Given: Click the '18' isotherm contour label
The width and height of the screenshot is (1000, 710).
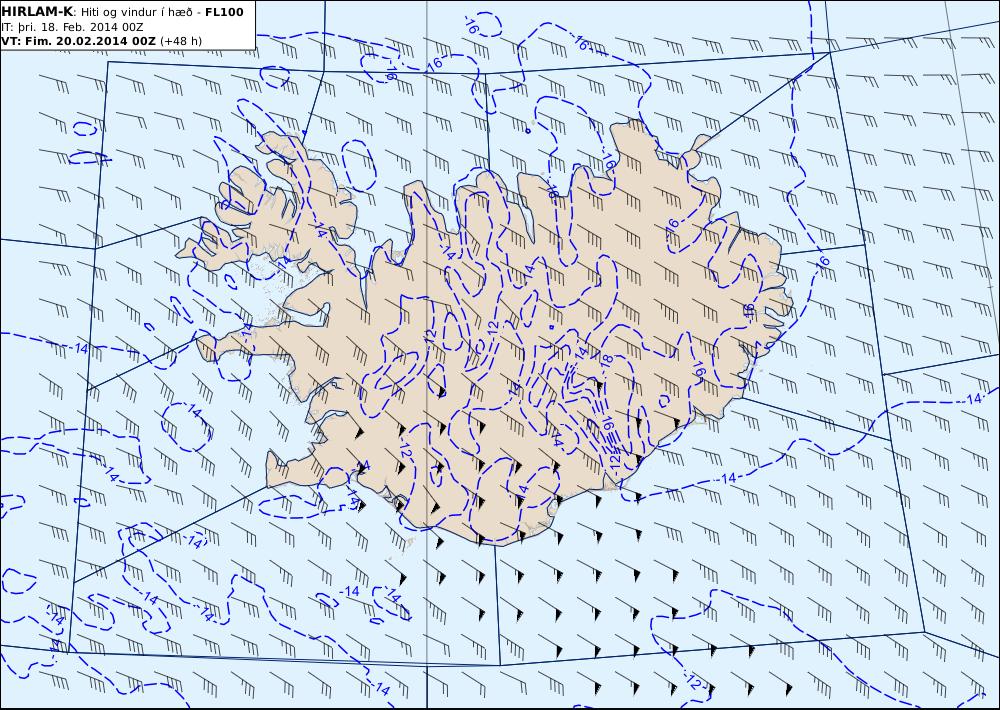Looking at the screenshot, I should 607,360.
